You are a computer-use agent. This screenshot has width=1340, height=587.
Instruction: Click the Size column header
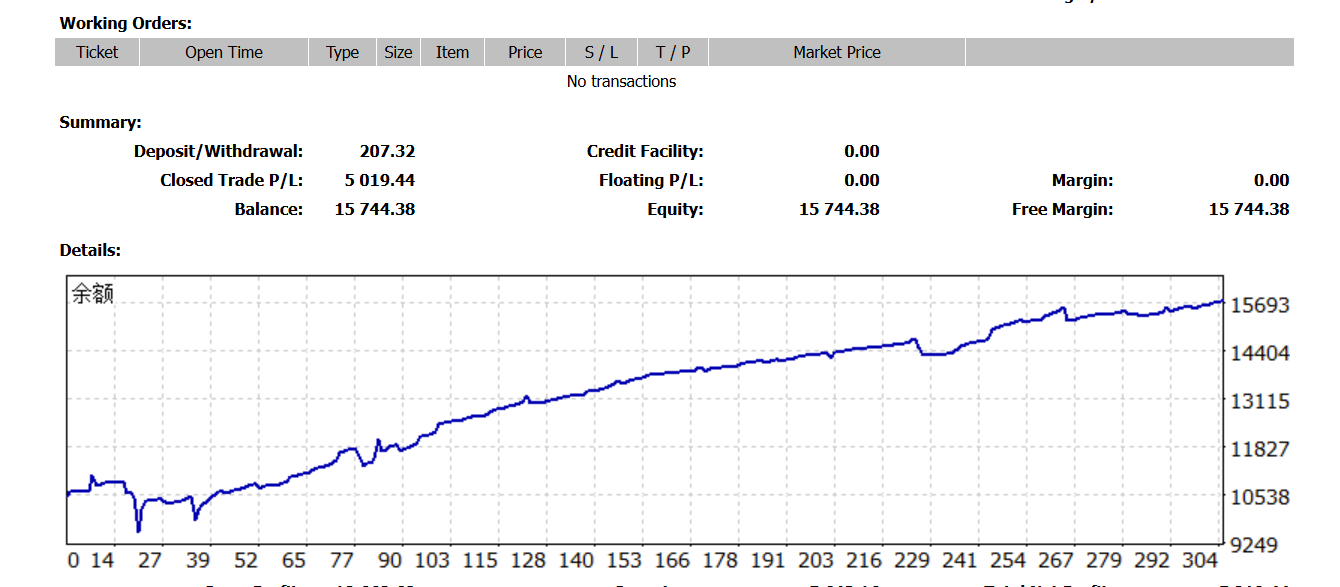click(x=398, y=53)
